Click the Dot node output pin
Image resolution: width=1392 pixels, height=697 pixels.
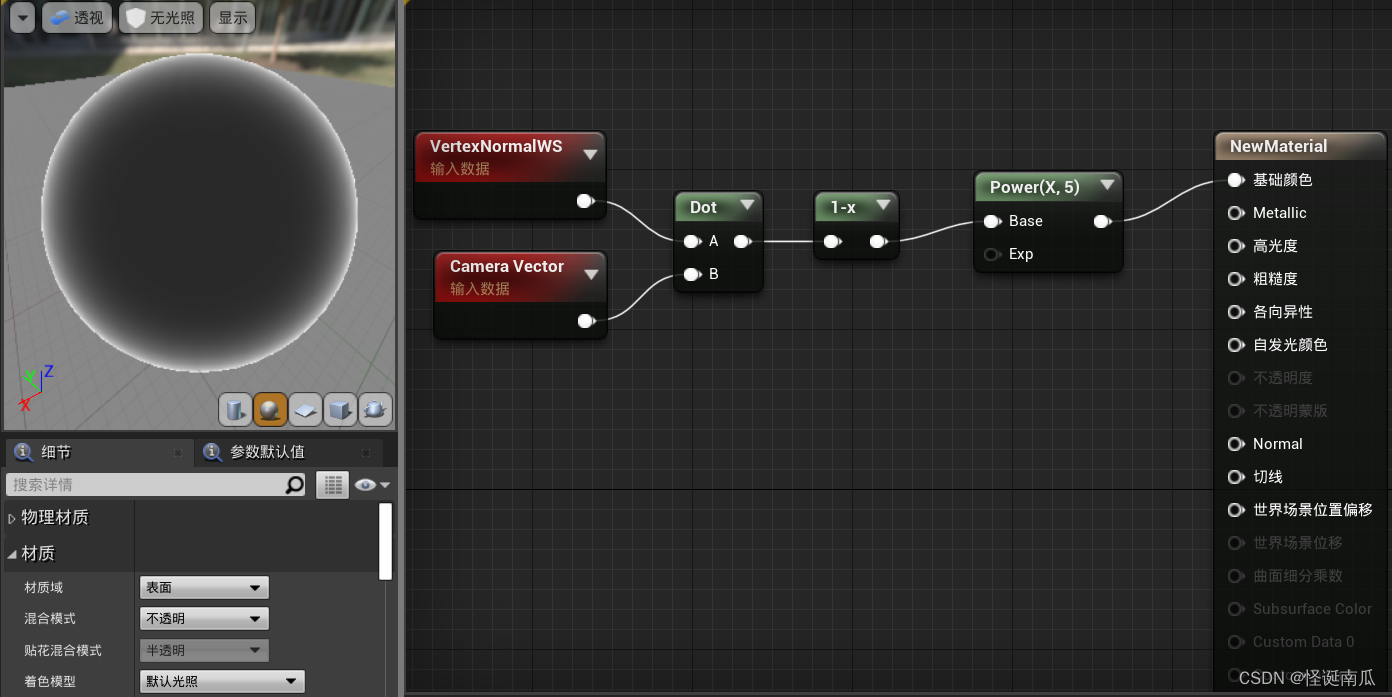(x=743, y=241)
